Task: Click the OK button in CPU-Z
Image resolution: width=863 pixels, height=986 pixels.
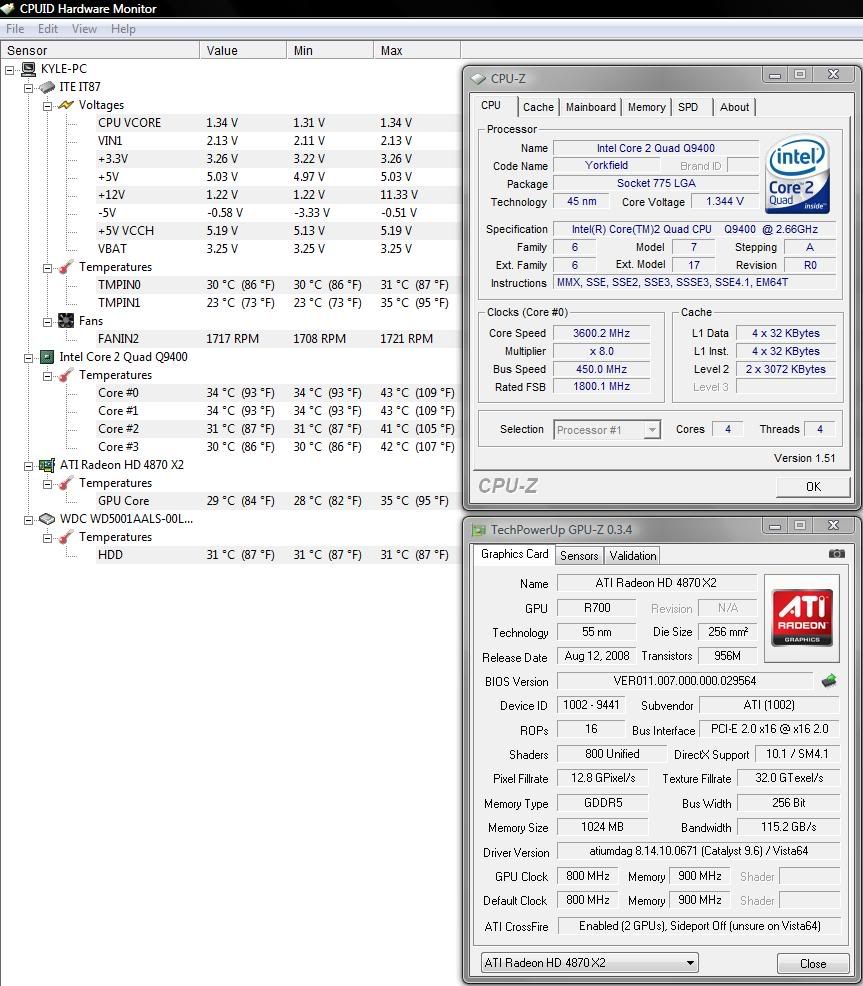Action: click(x=813, y=487)
